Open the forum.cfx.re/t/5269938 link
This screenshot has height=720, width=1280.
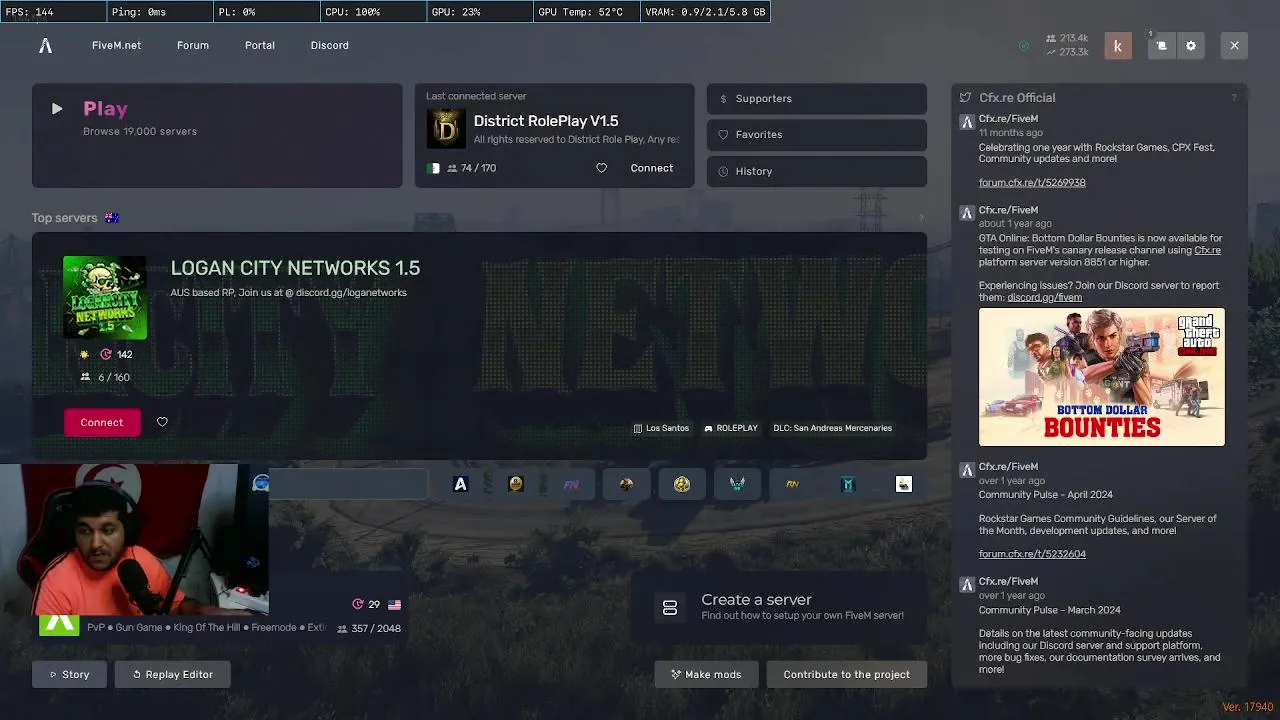[x=1032, y=183]
